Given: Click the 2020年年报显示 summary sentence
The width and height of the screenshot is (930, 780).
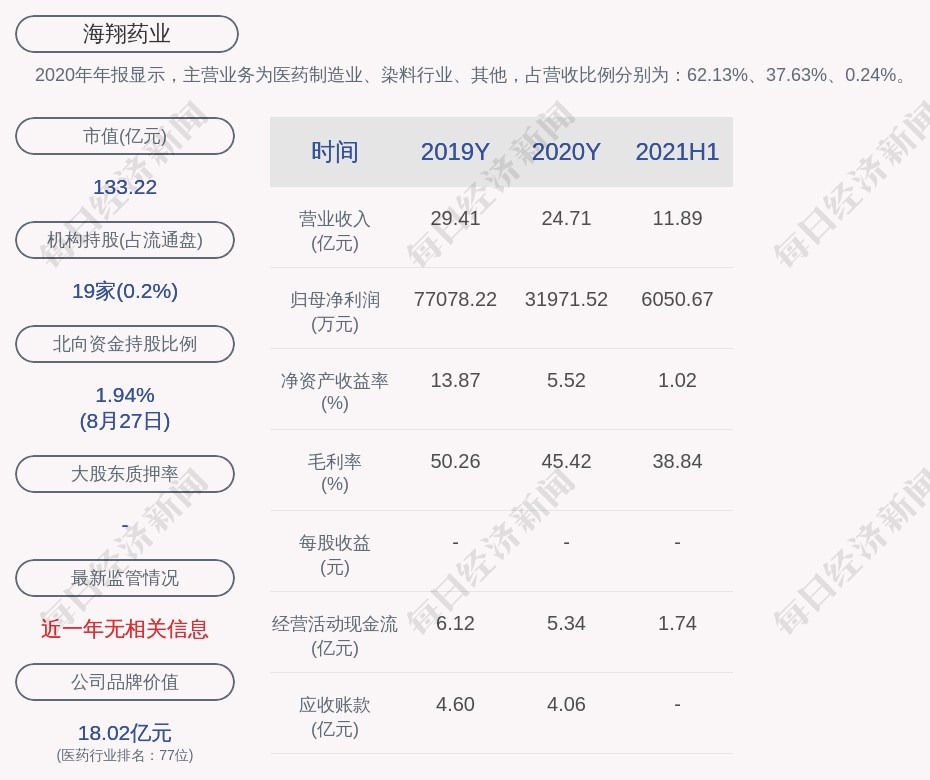Looking at the screenshot, I should pyautogui.click(x=470, y=75).
